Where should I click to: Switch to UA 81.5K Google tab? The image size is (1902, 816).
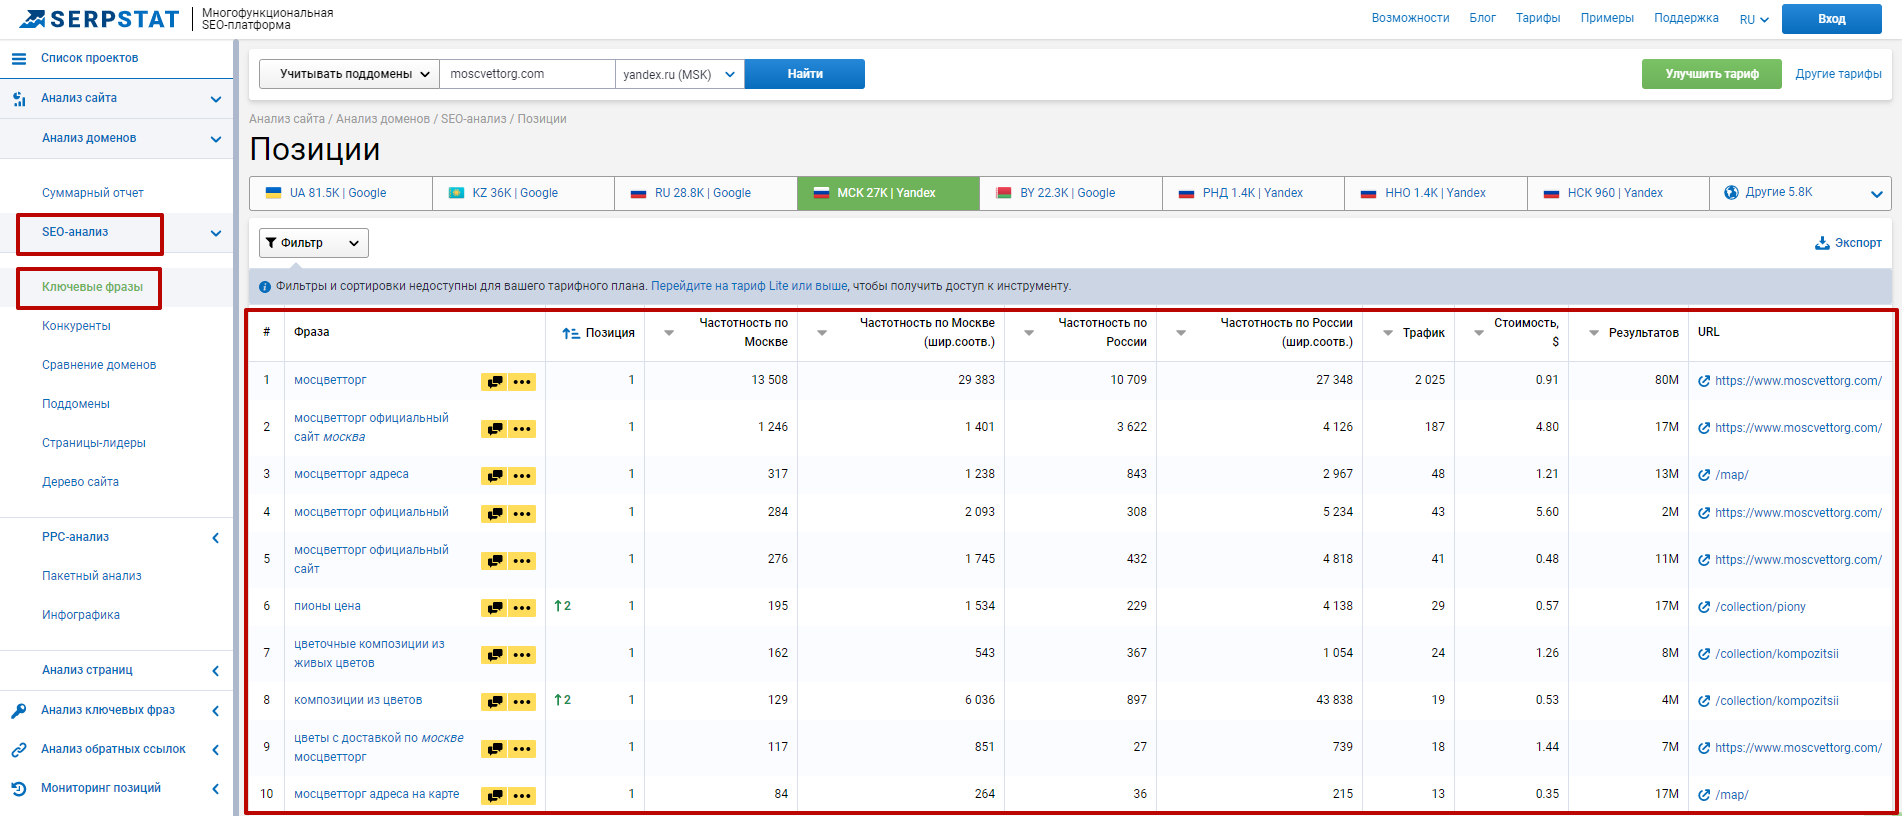click(340, 193)
